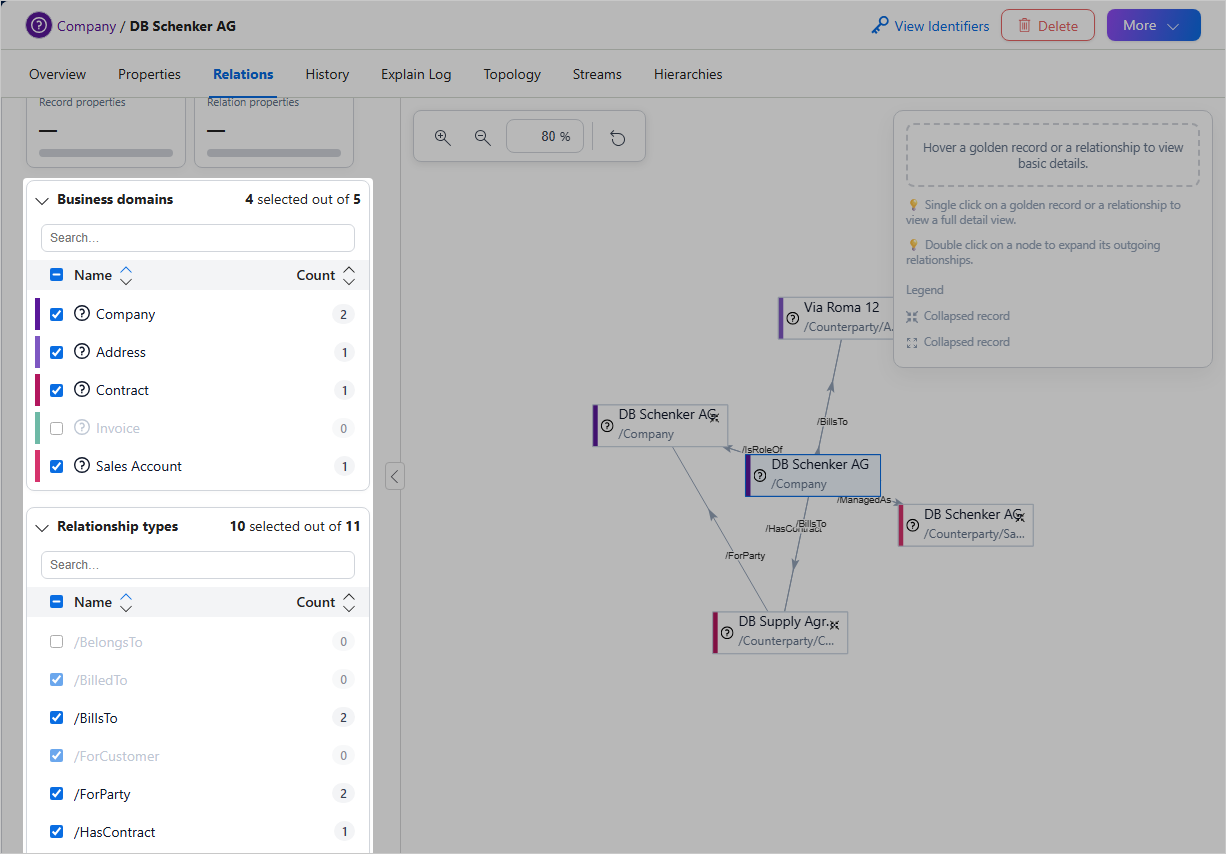1226x854 pixels.
Task: Click the /ManagedAs relationship label in the graph
Action: point(864,499)
